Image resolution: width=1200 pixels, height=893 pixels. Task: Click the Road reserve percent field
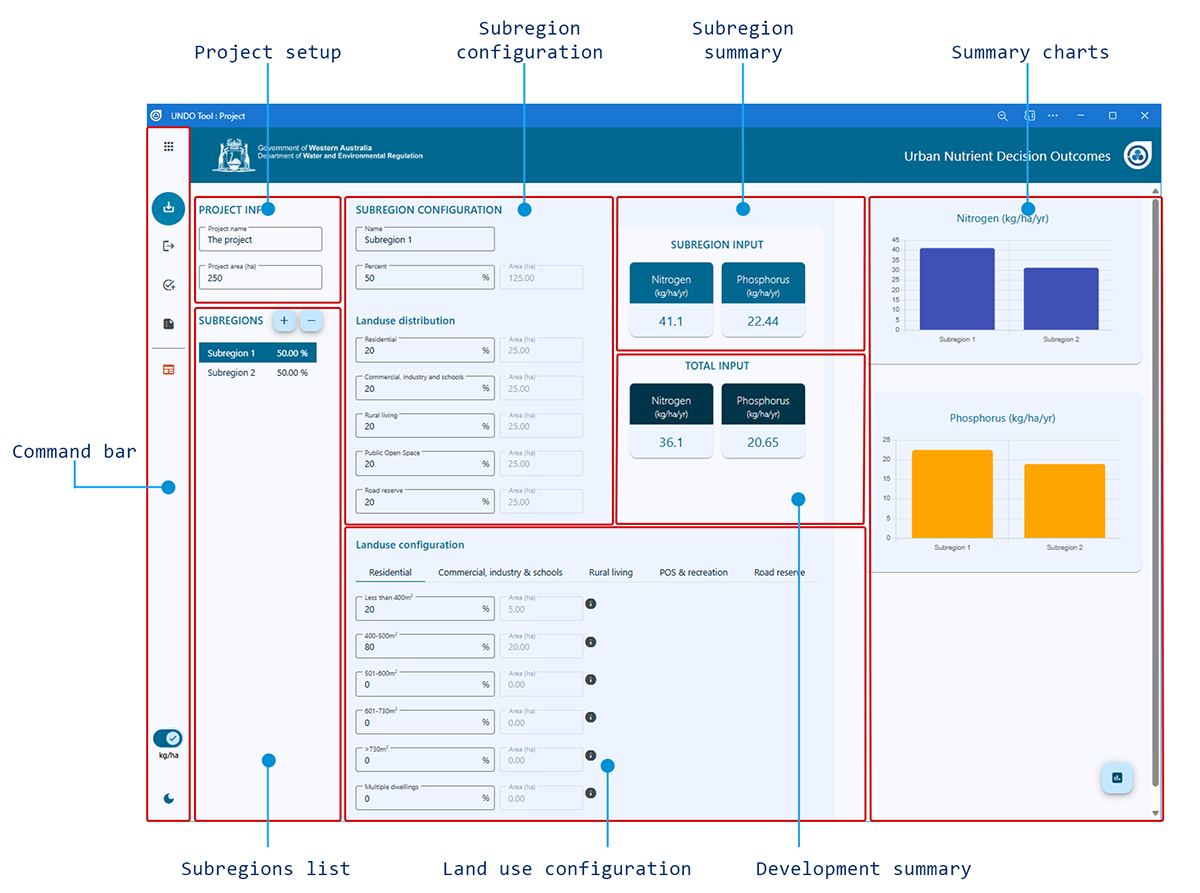[x=425, y=502]
